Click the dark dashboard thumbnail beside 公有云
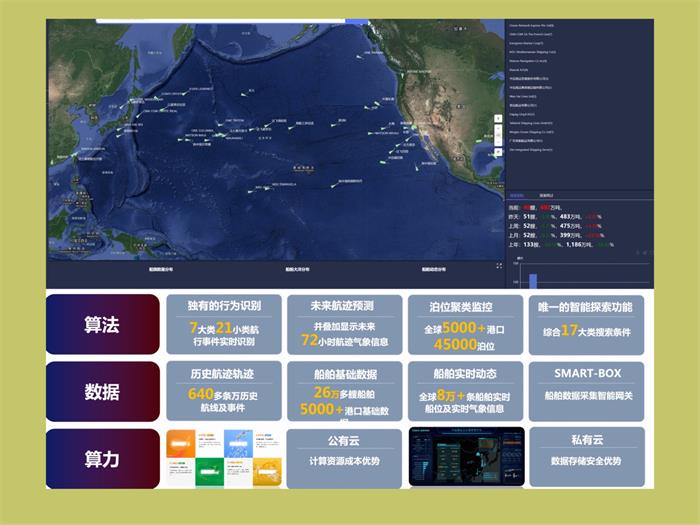700x525 pixels. coord(465,457)
